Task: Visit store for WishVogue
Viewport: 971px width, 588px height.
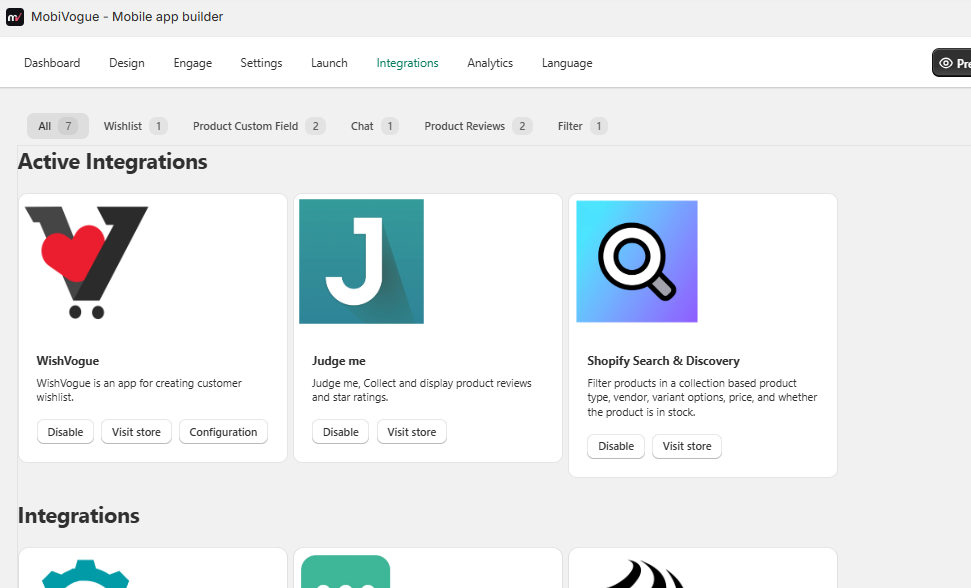Action: click(x=136, y=432)
